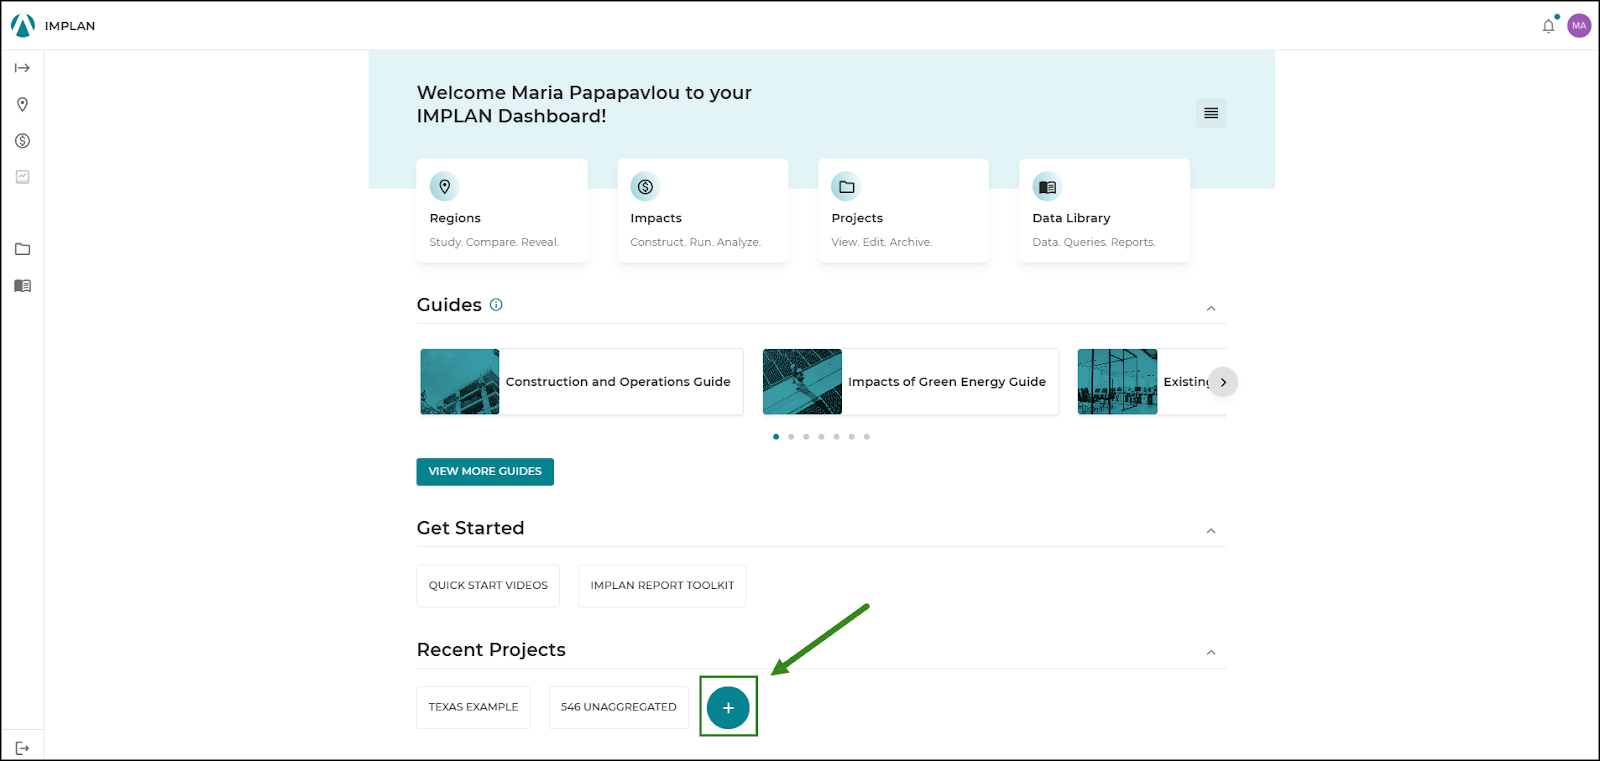Image resolution: width=1600 pixels, height=761 pixels.
Task: Select second carousel page dot
Action: point(791,437)
